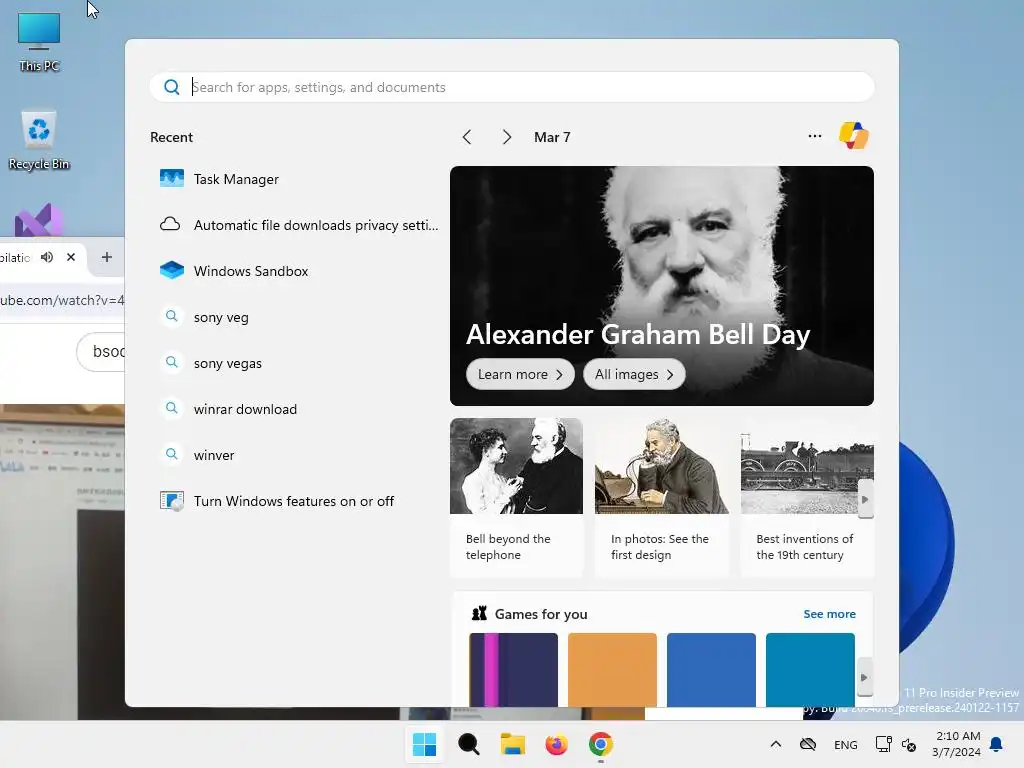Click Learn more button on Bell image

[x=520, y=374]
